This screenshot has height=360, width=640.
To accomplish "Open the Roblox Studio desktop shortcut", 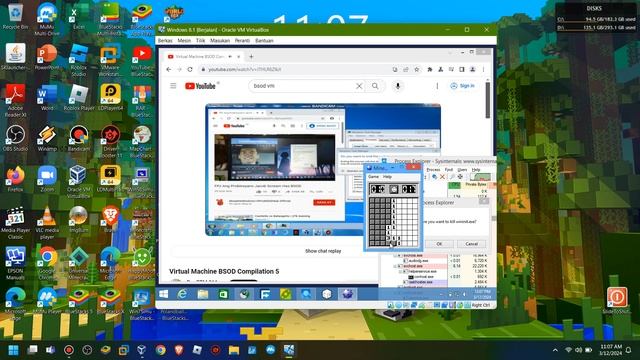I will 78,60.
